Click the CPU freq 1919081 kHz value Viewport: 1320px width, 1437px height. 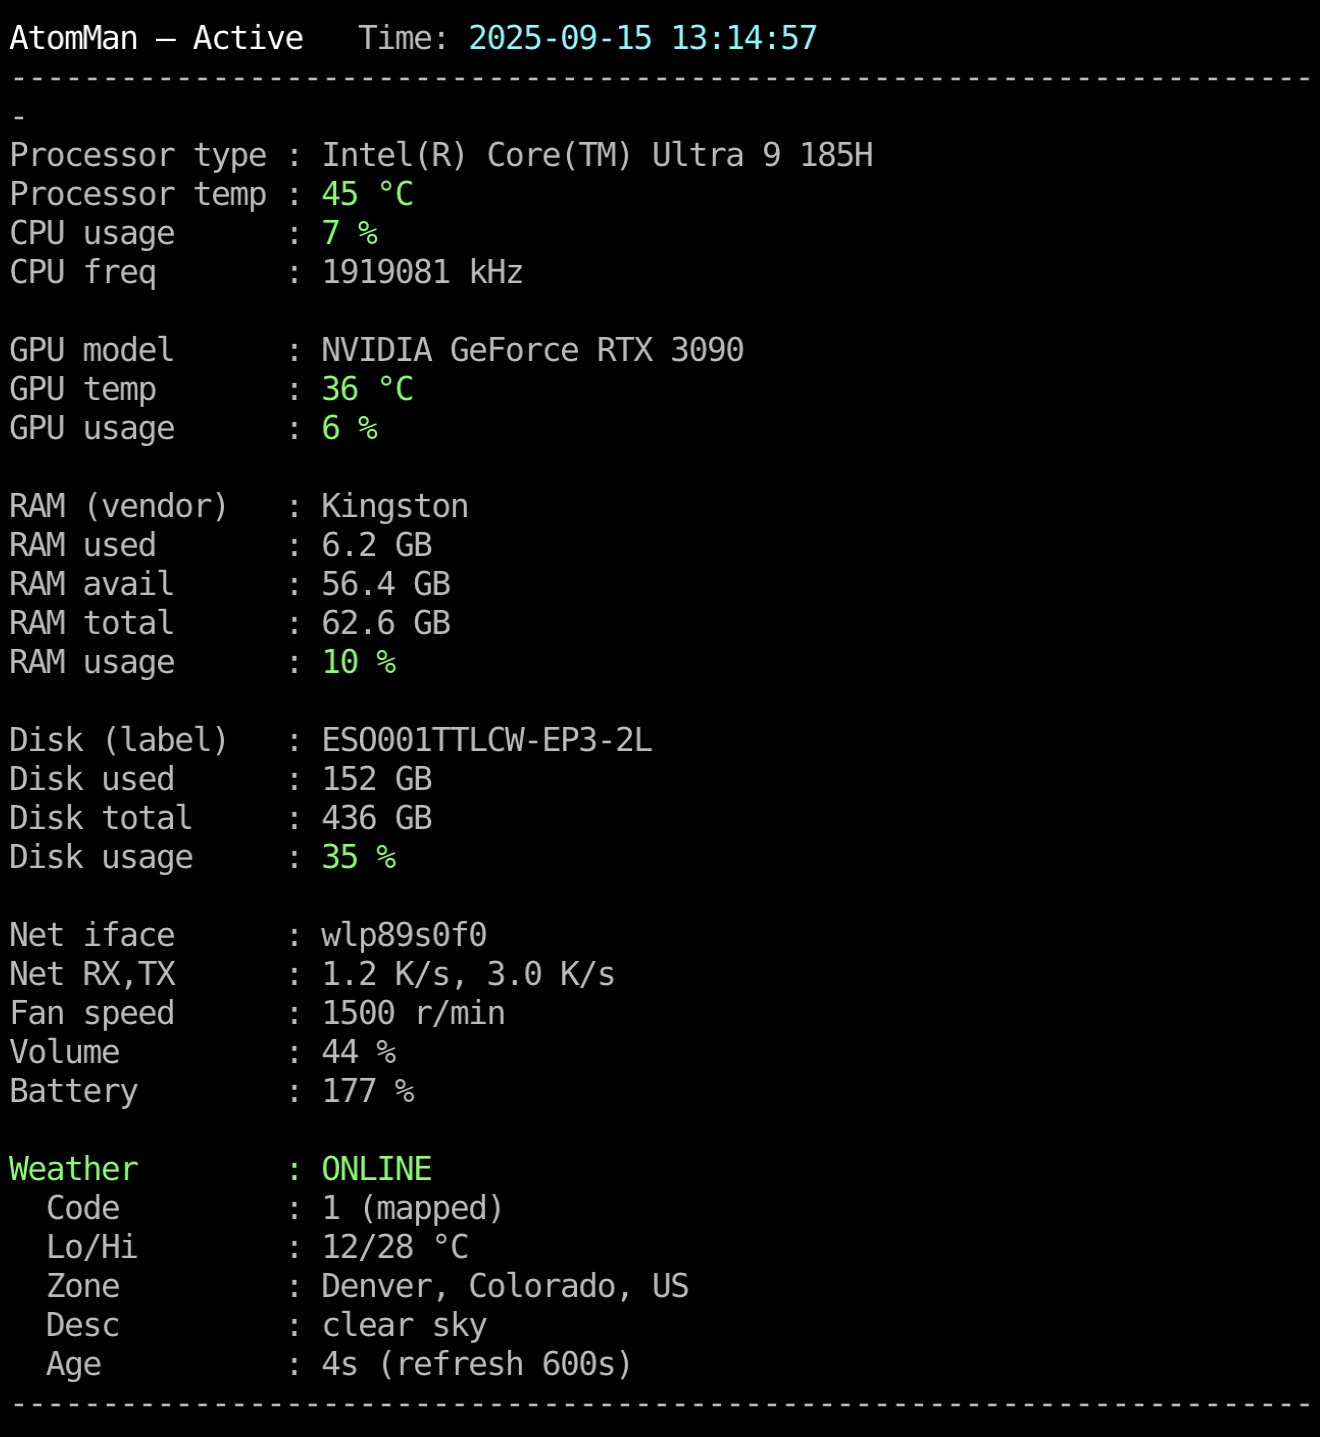pyautogui.click(x=422, y=272)
